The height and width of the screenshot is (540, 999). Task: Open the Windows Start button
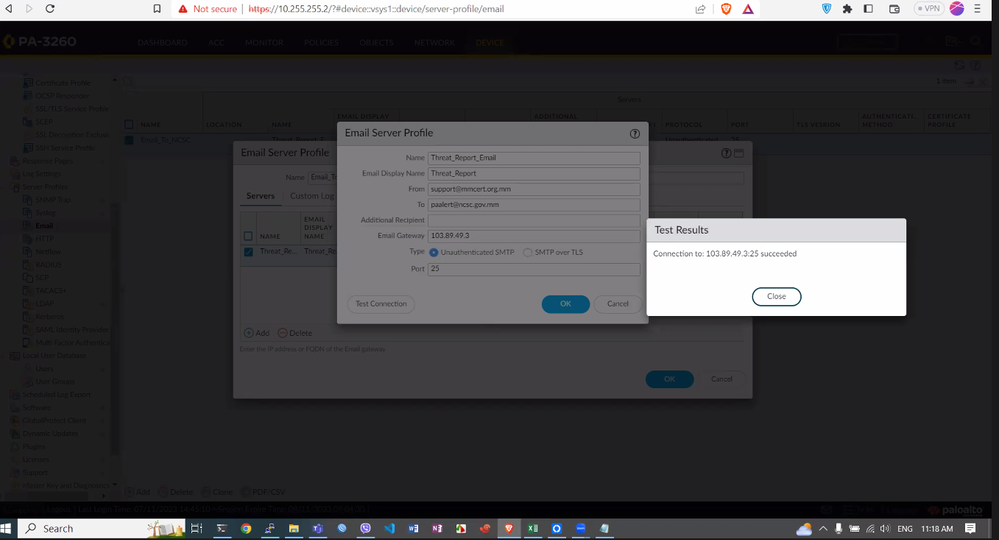(6, 529)
